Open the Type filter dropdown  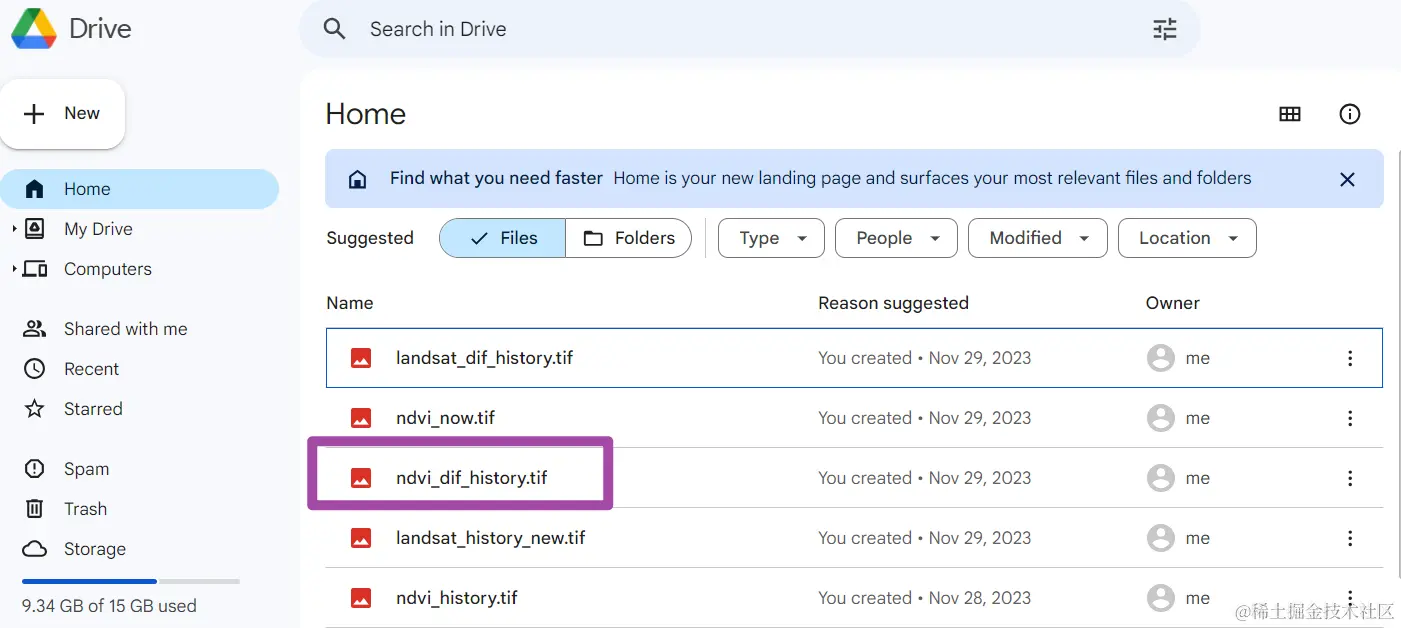(771, 238)
